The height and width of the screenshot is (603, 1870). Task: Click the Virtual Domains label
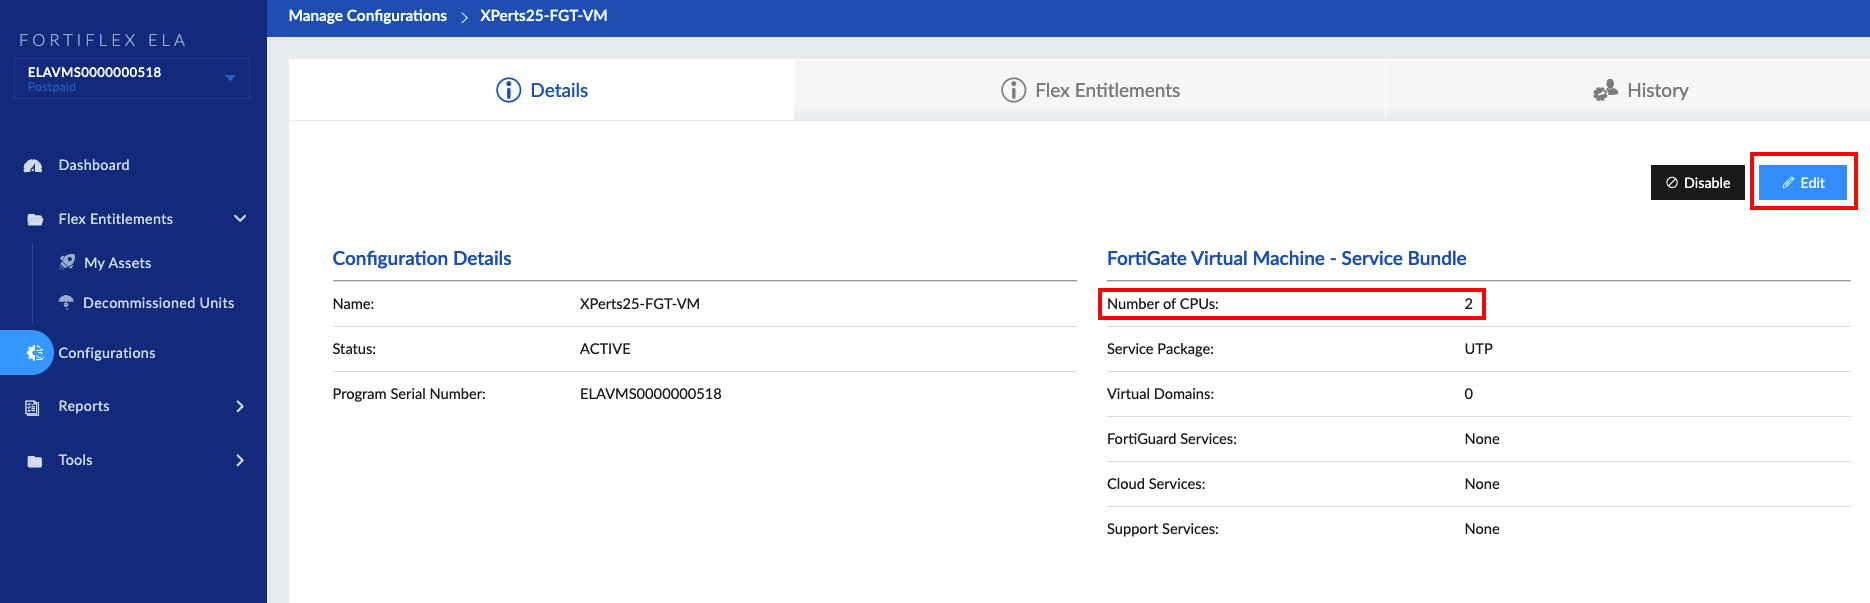tap(1160, 394)
